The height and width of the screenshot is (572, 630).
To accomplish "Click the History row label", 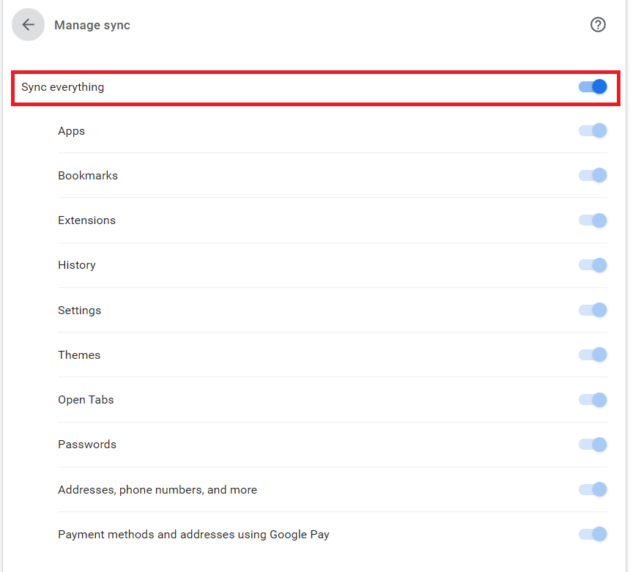I will click(77, 265).
